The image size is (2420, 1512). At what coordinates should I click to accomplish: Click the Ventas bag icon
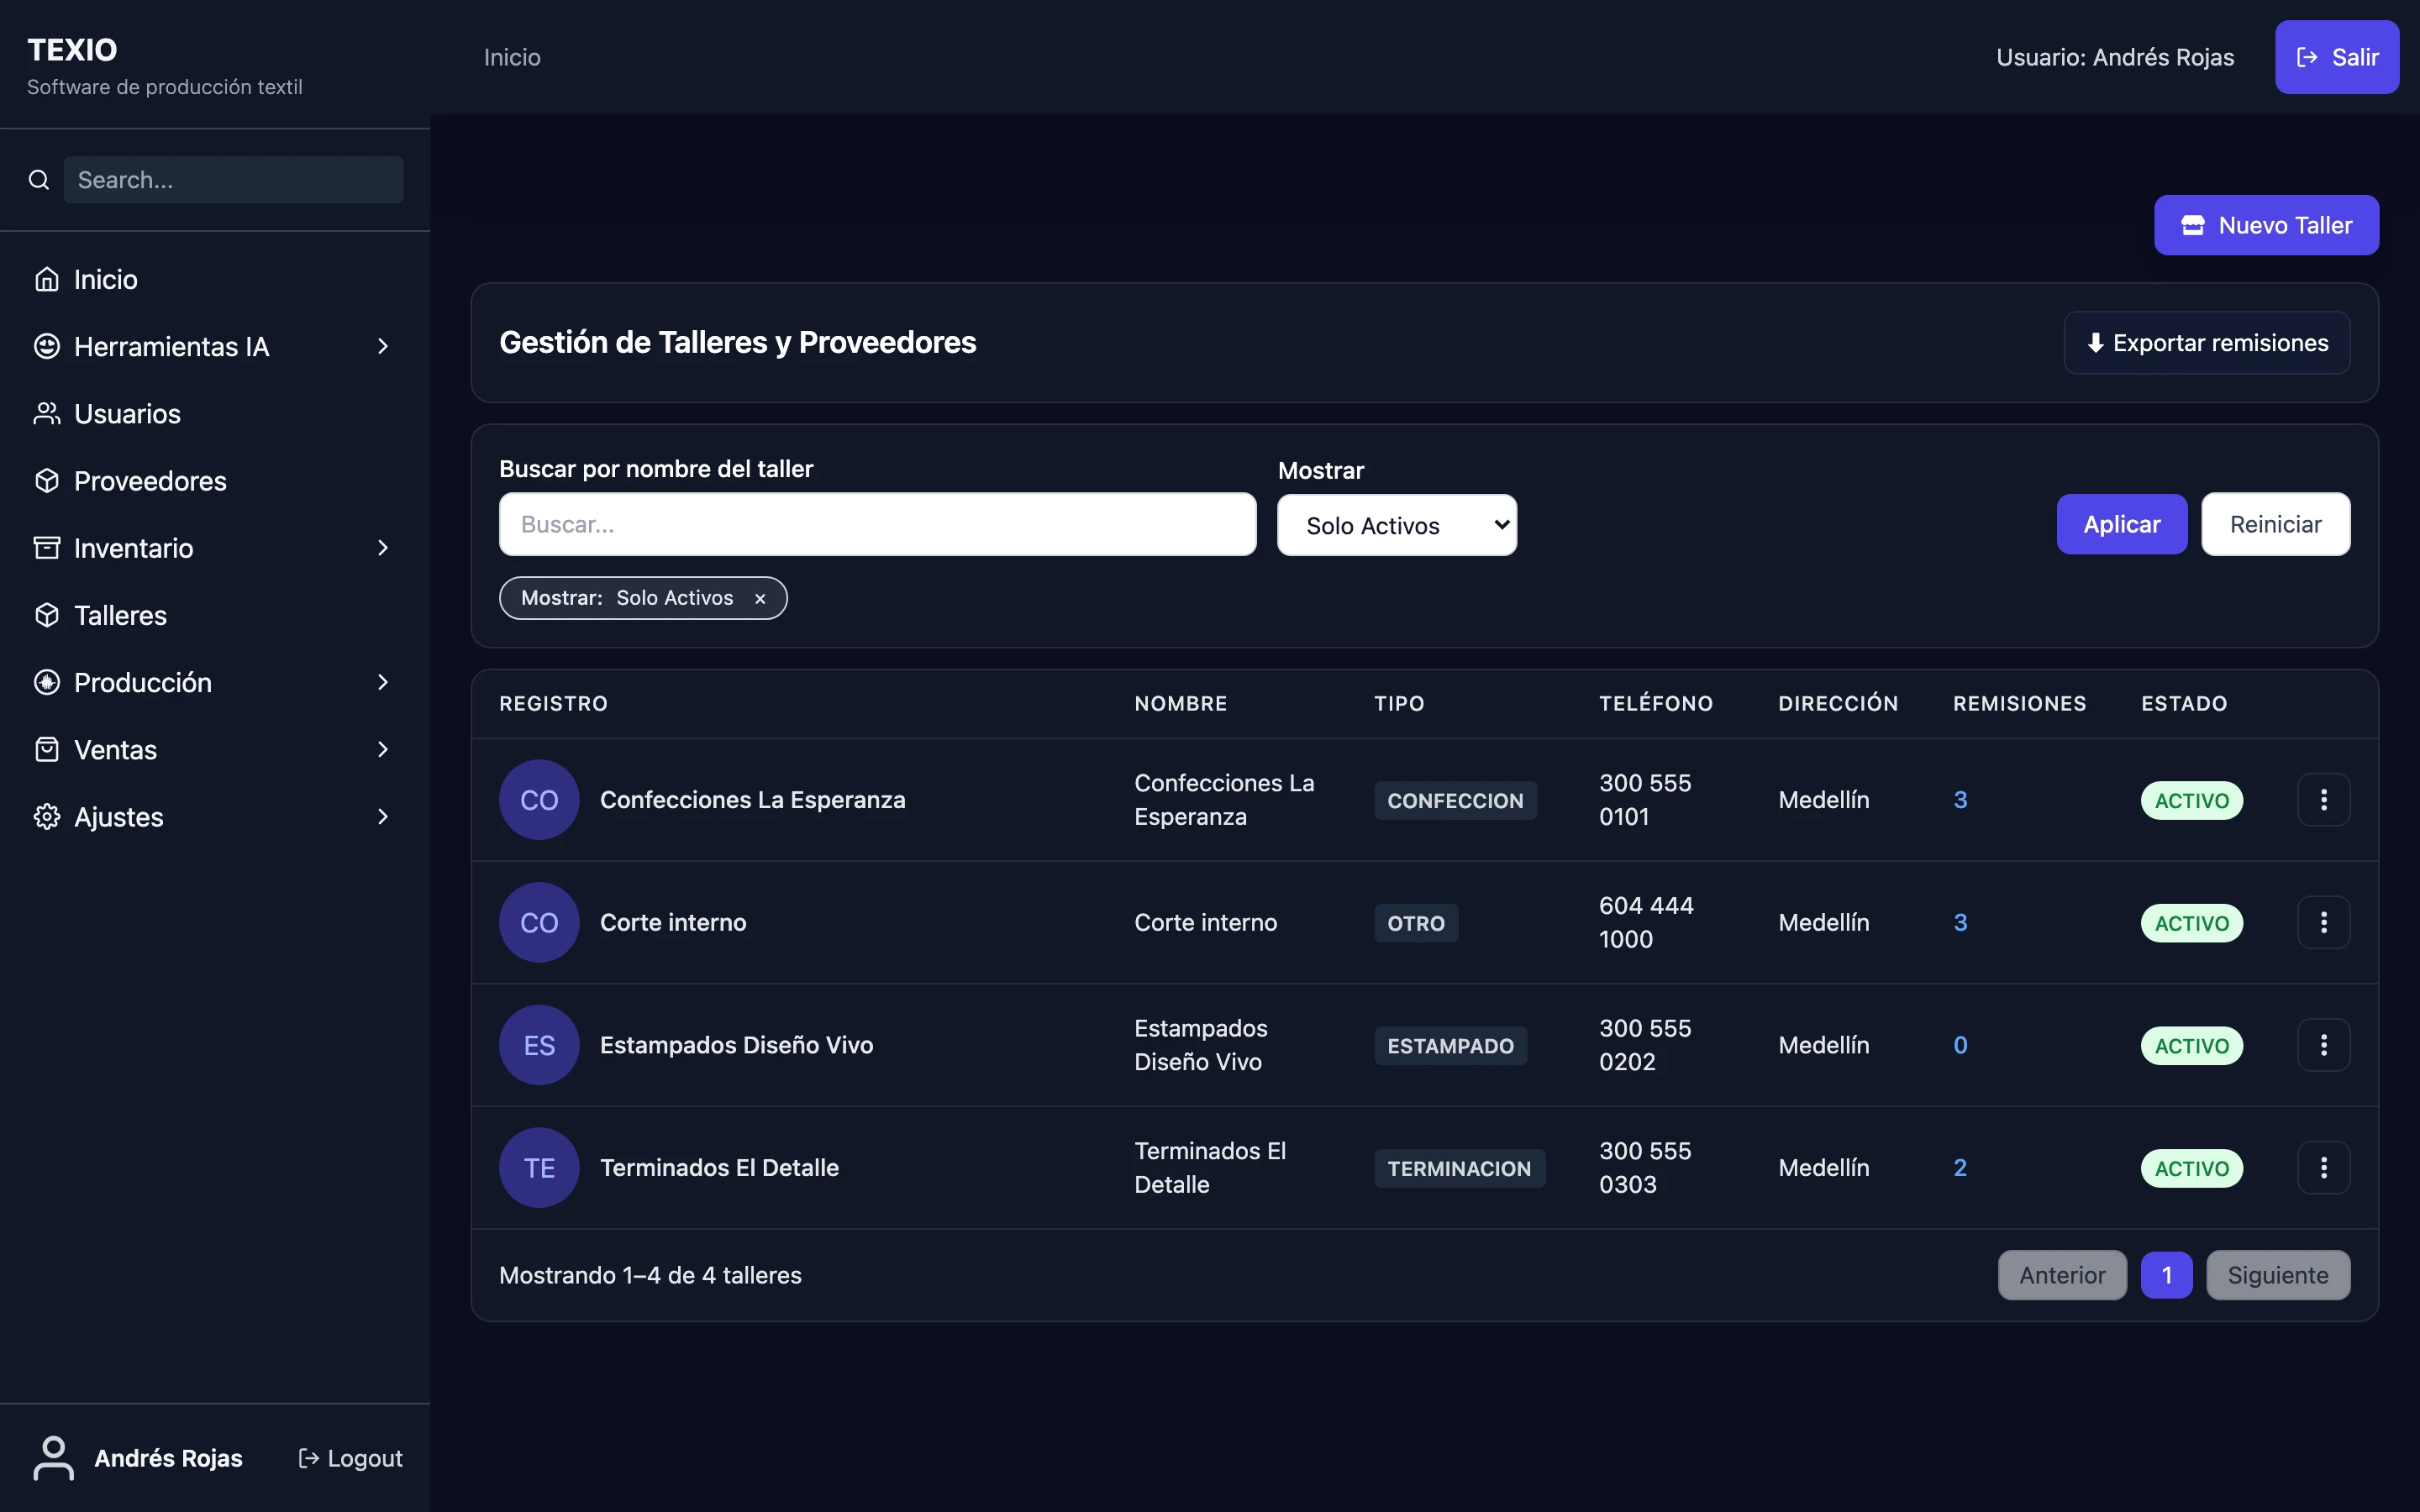coord(47,749)
